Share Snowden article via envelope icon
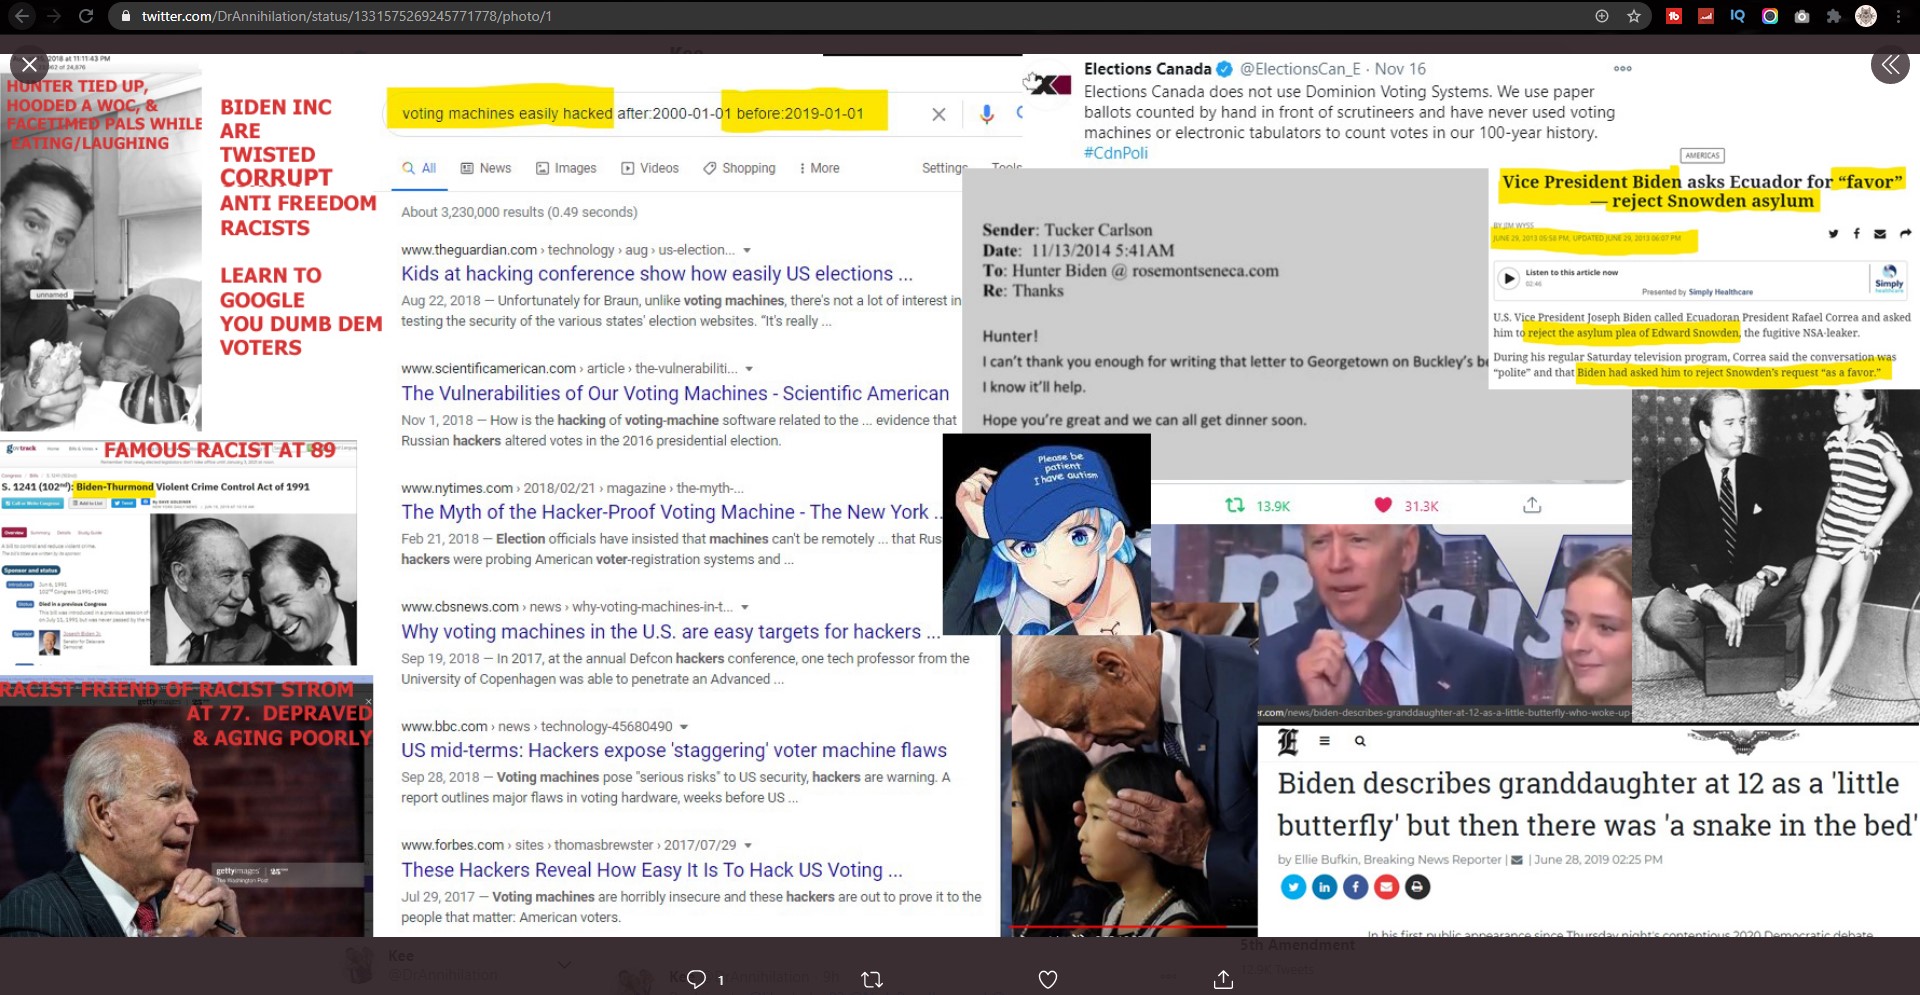 click(x=1880, y=234)
